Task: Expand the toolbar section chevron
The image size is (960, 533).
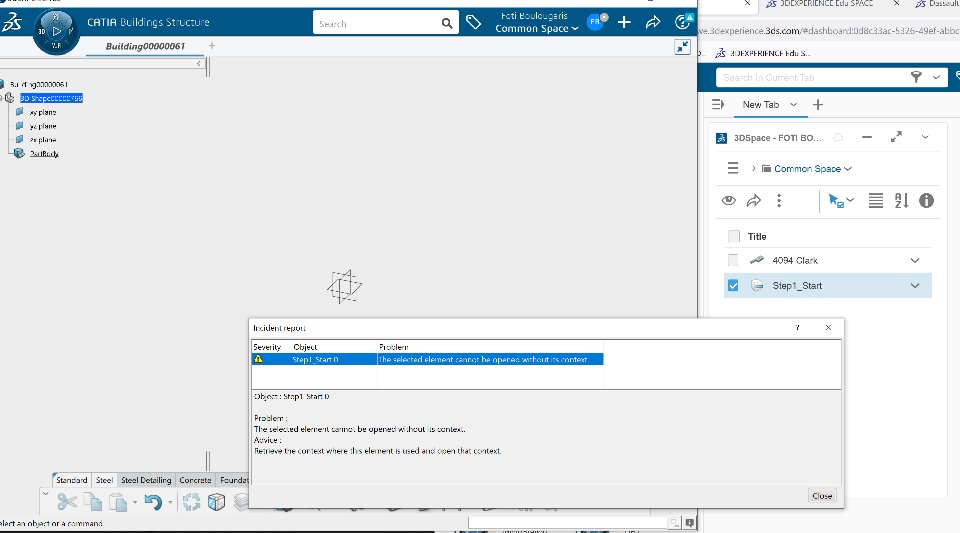Action: click(x=45, y=493)
